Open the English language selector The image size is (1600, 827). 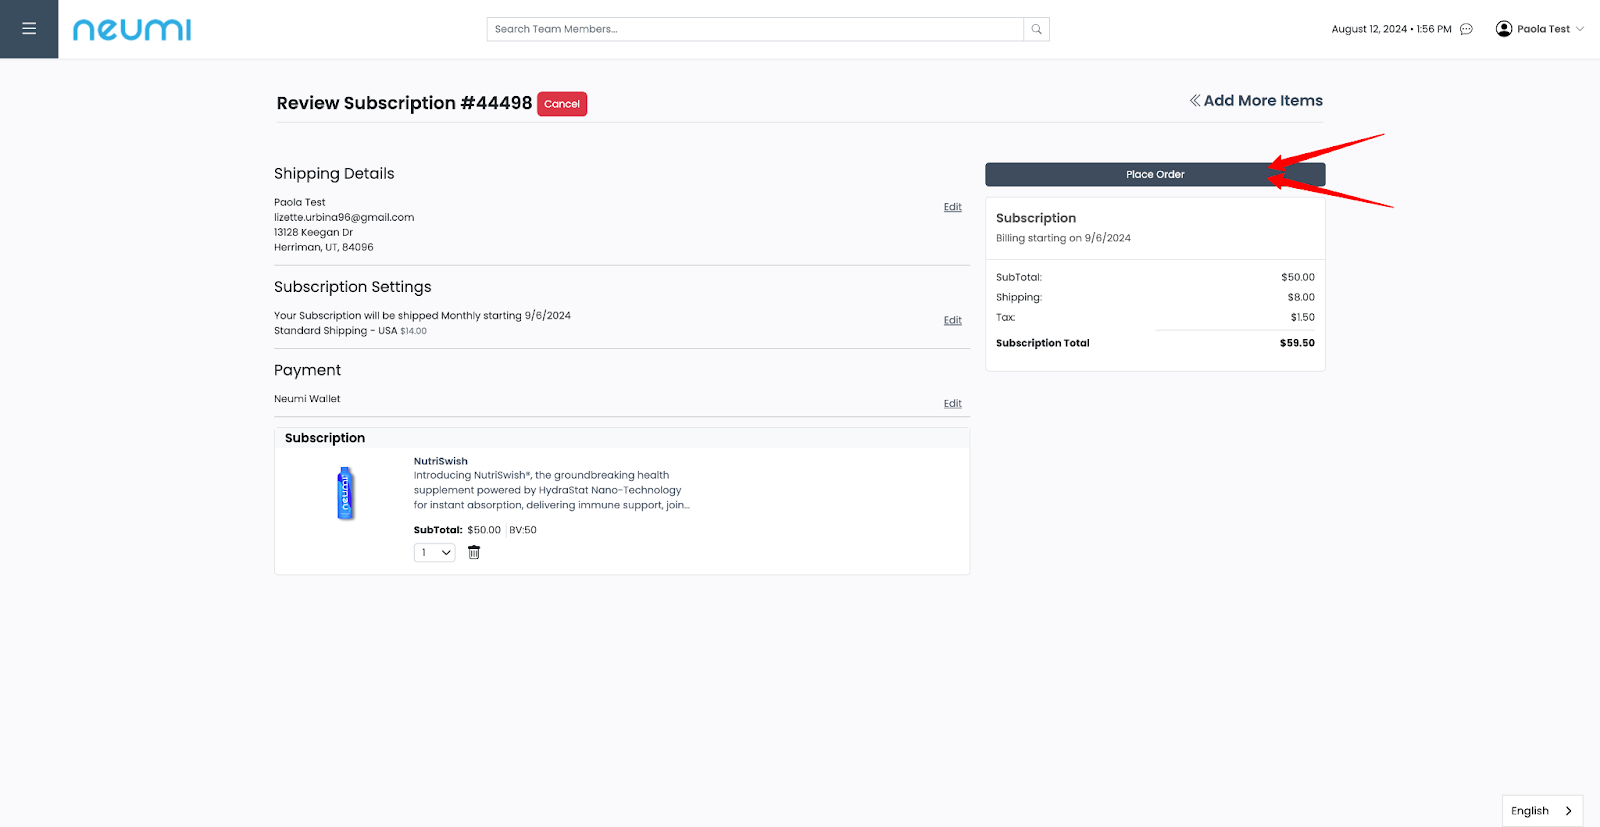tap(1541, 811)
